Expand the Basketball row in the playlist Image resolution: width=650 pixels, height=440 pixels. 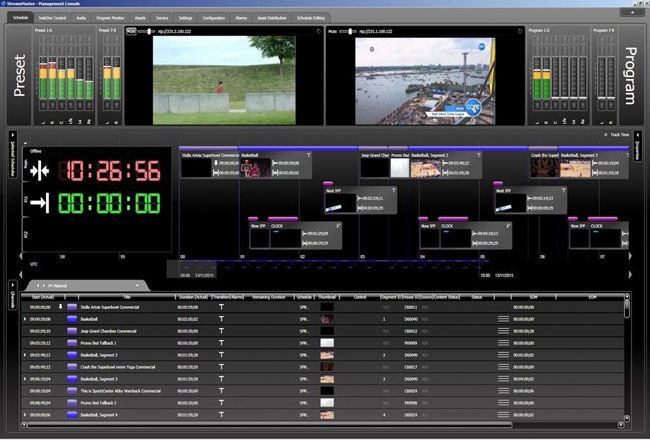pos(24,318)
